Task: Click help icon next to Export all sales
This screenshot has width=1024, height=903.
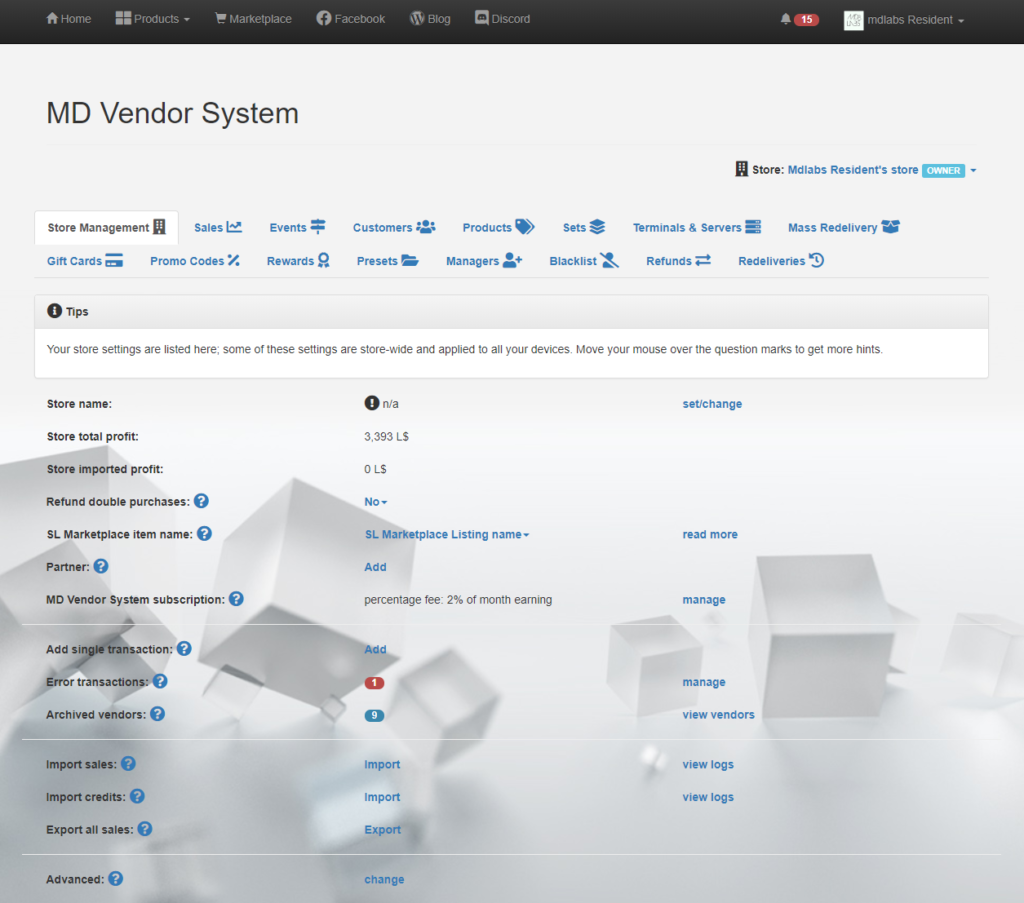Action: click(x=145, y=829)
